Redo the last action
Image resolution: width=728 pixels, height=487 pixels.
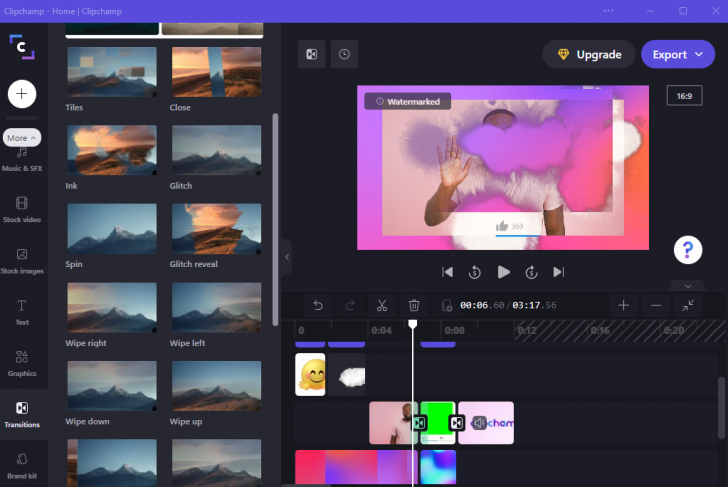tap(350, 305)
